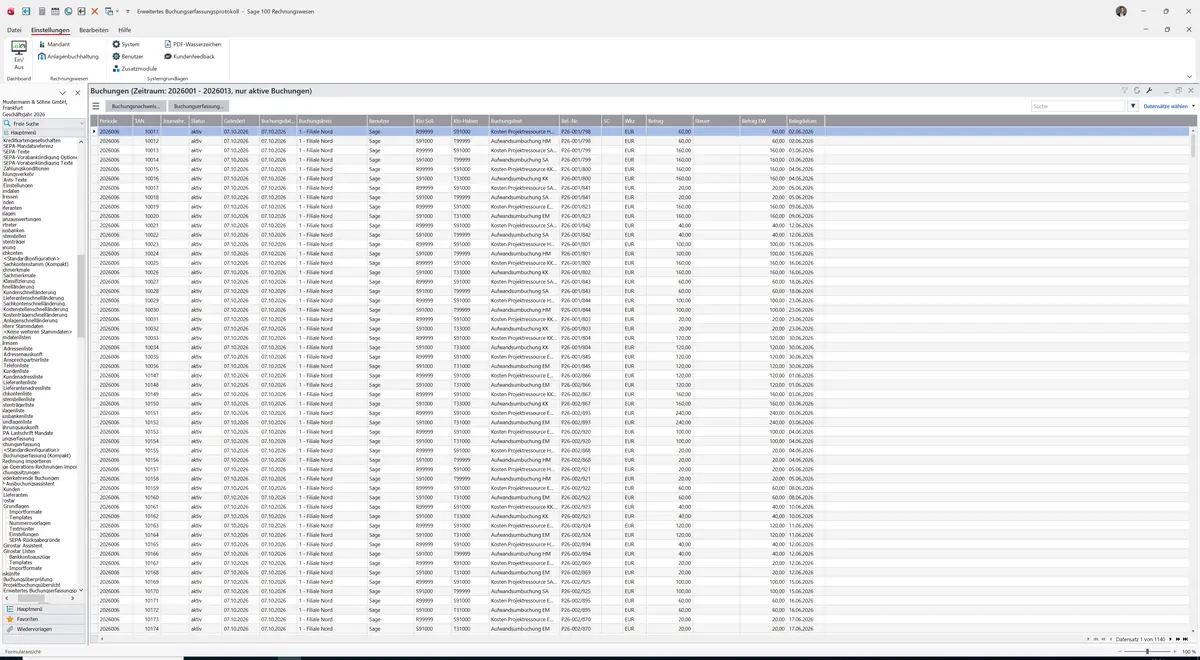Sort by the Periode column header

coord(114,121)
